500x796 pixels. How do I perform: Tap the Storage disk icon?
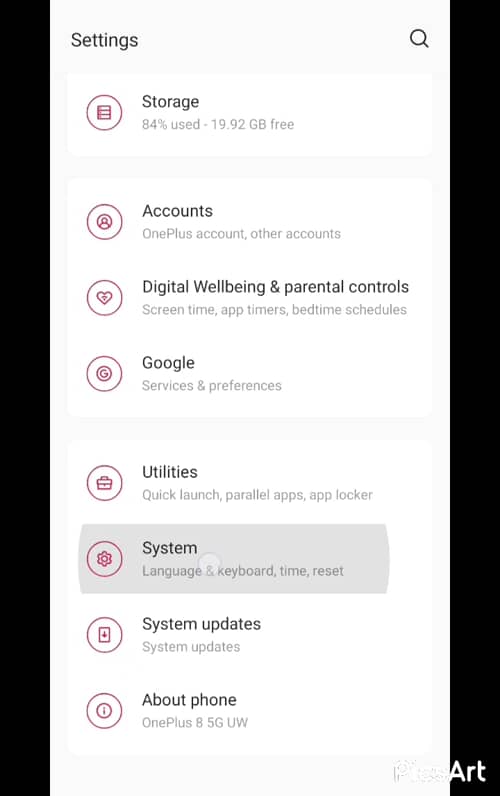click(104, 112)
